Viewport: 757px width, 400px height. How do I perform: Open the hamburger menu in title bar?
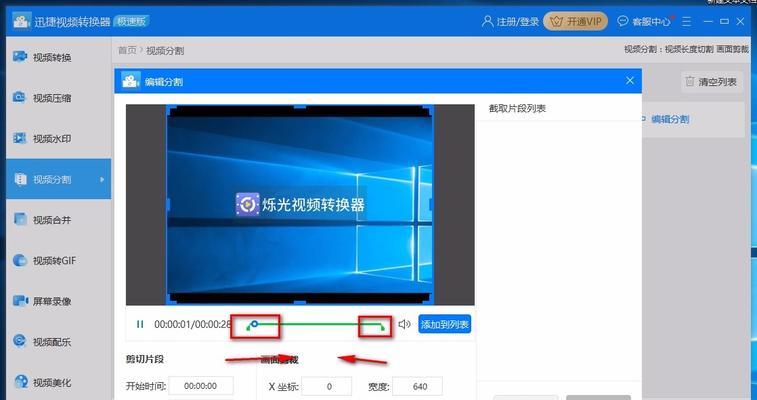pos(687,21)
